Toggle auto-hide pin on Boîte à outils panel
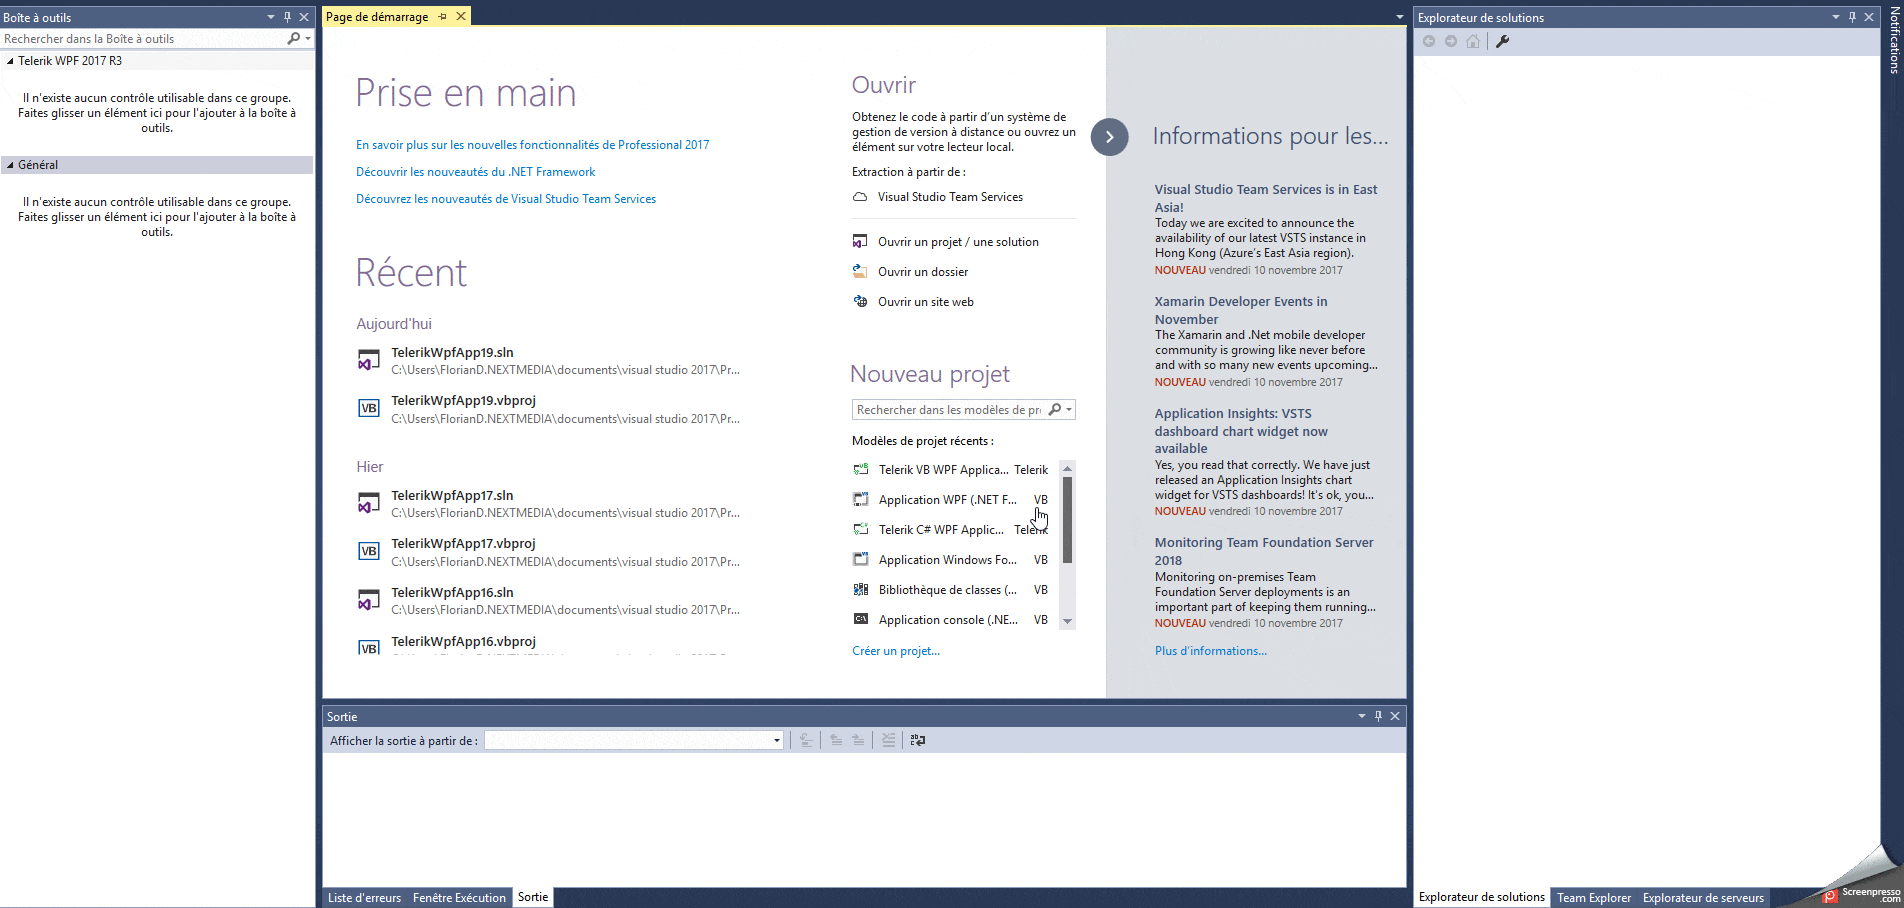1904x908 pixels. point(287,17)
